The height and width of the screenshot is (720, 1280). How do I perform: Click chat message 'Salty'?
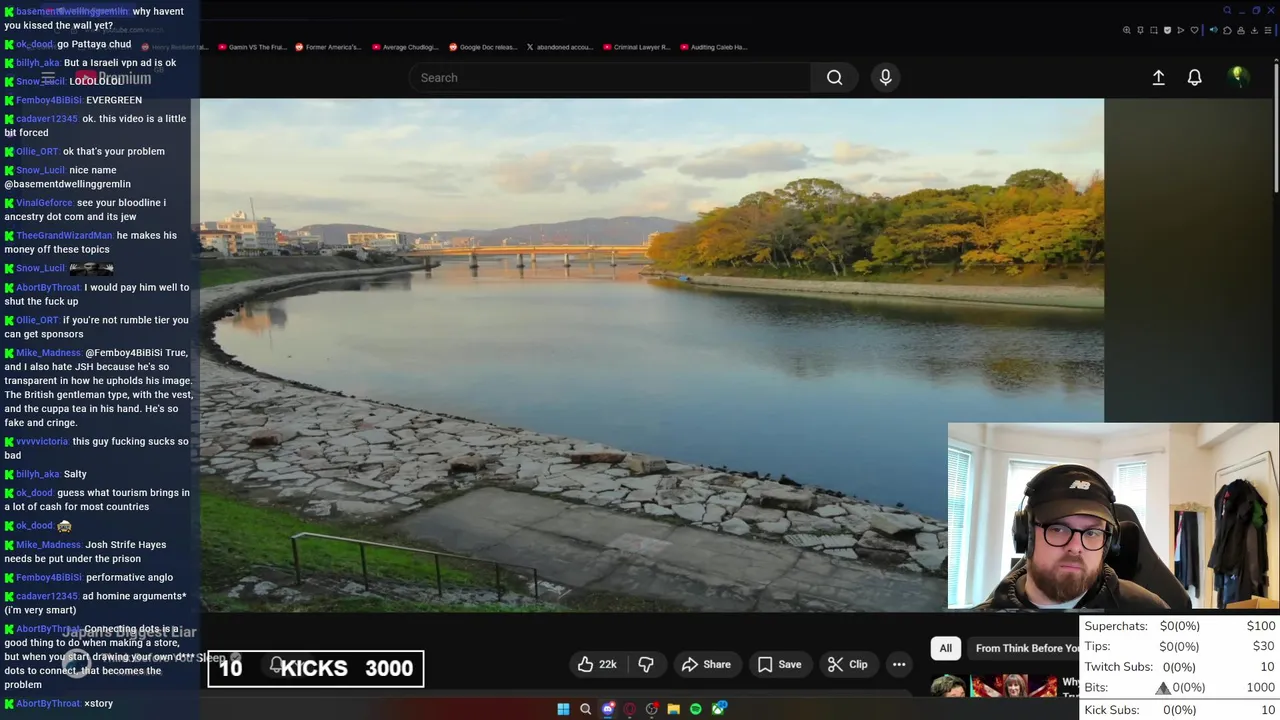(75, 474)
